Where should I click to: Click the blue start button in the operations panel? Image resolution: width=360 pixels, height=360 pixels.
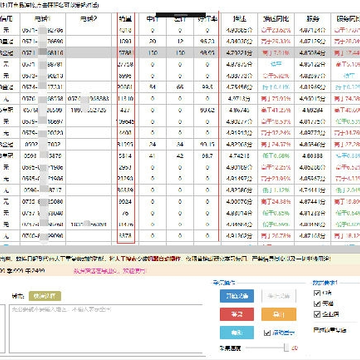point(237,296)
